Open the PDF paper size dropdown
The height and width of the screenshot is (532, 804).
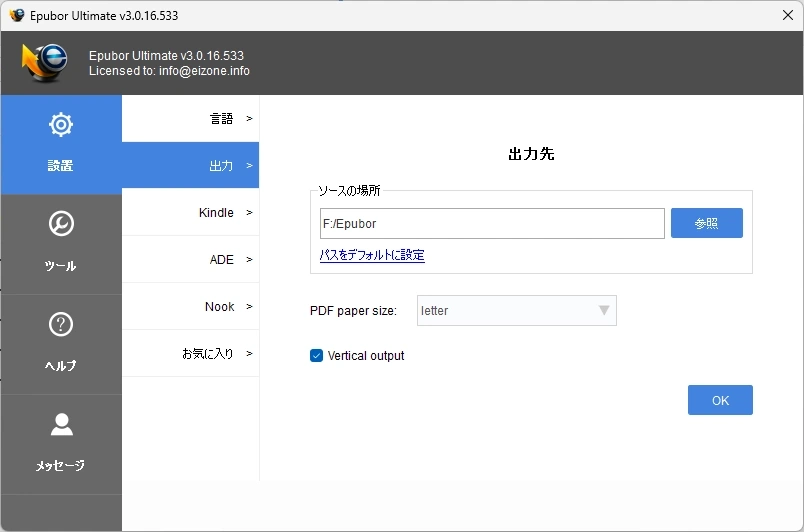click(x=517, y=311)
